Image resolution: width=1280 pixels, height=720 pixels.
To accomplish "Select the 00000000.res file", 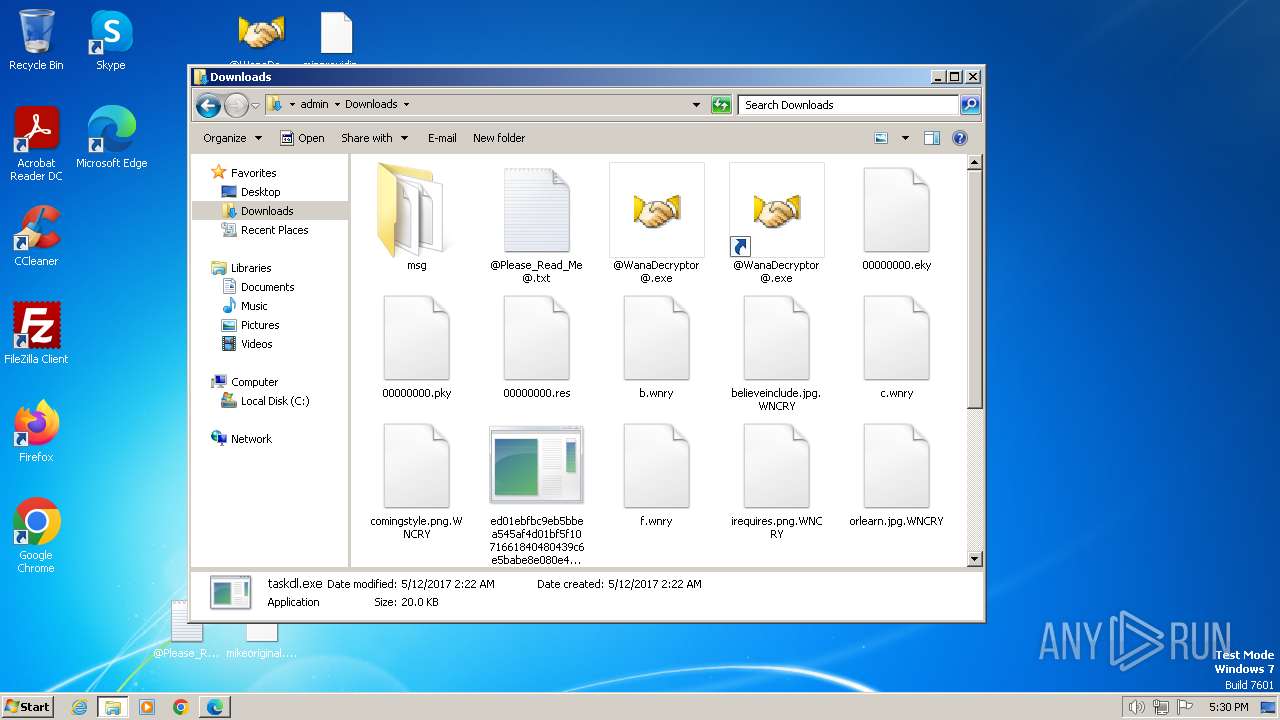I will [536, 347].
